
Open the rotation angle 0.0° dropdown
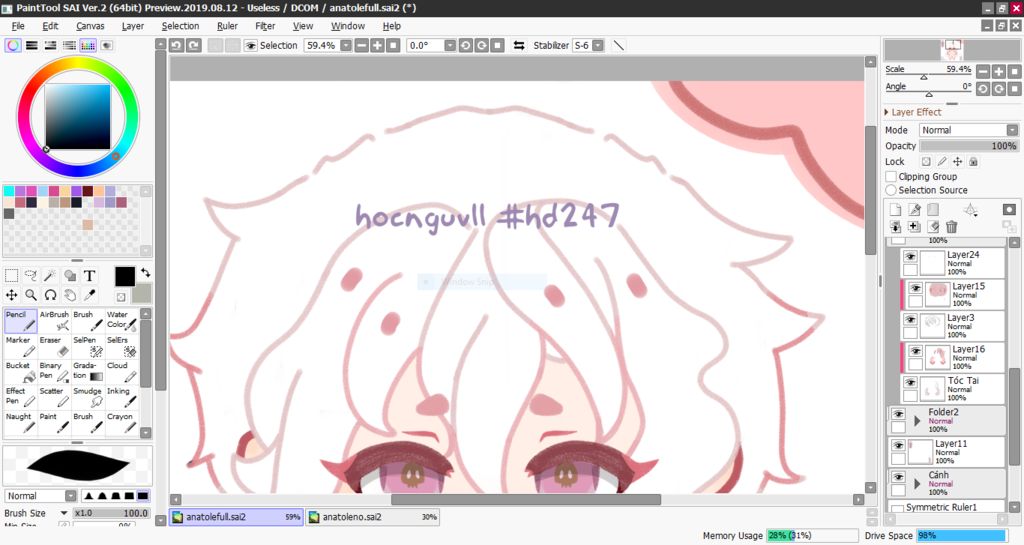449,46
